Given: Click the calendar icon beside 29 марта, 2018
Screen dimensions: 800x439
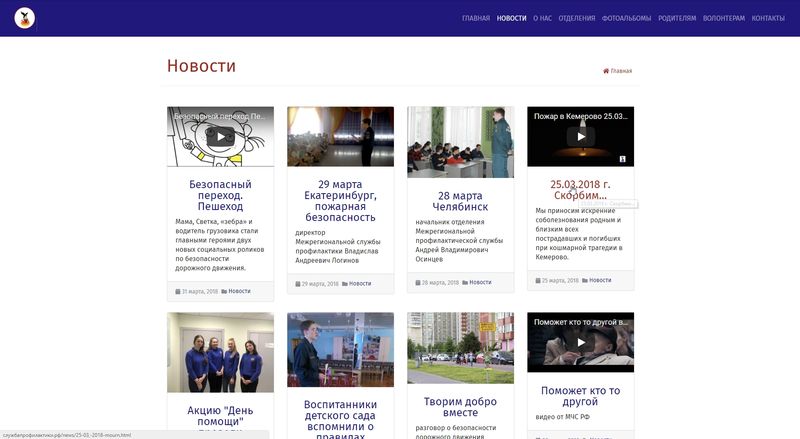Looking at the screenshot, I should (297, 284).
